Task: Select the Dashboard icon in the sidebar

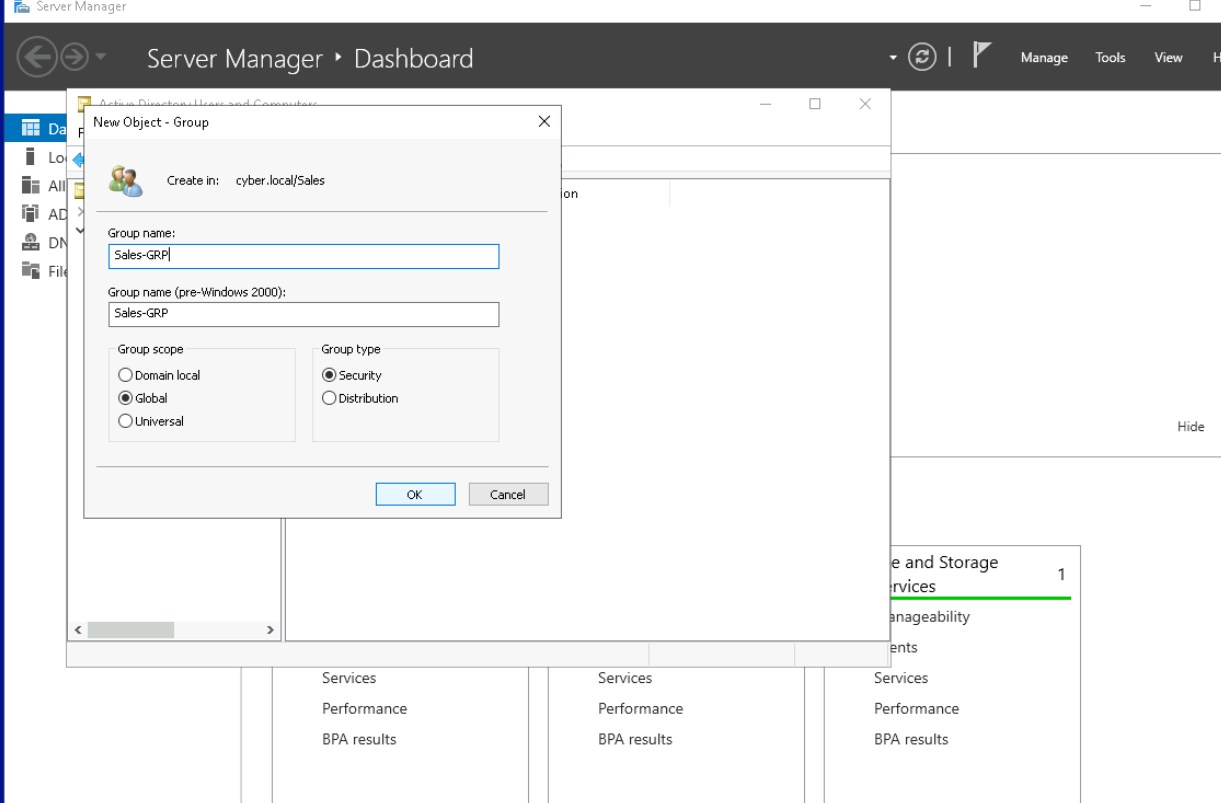Action: coord(31,128)
